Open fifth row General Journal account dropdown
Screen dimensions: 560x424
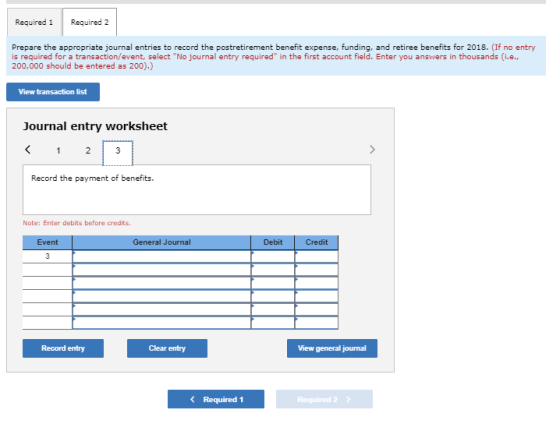point(161,309)
